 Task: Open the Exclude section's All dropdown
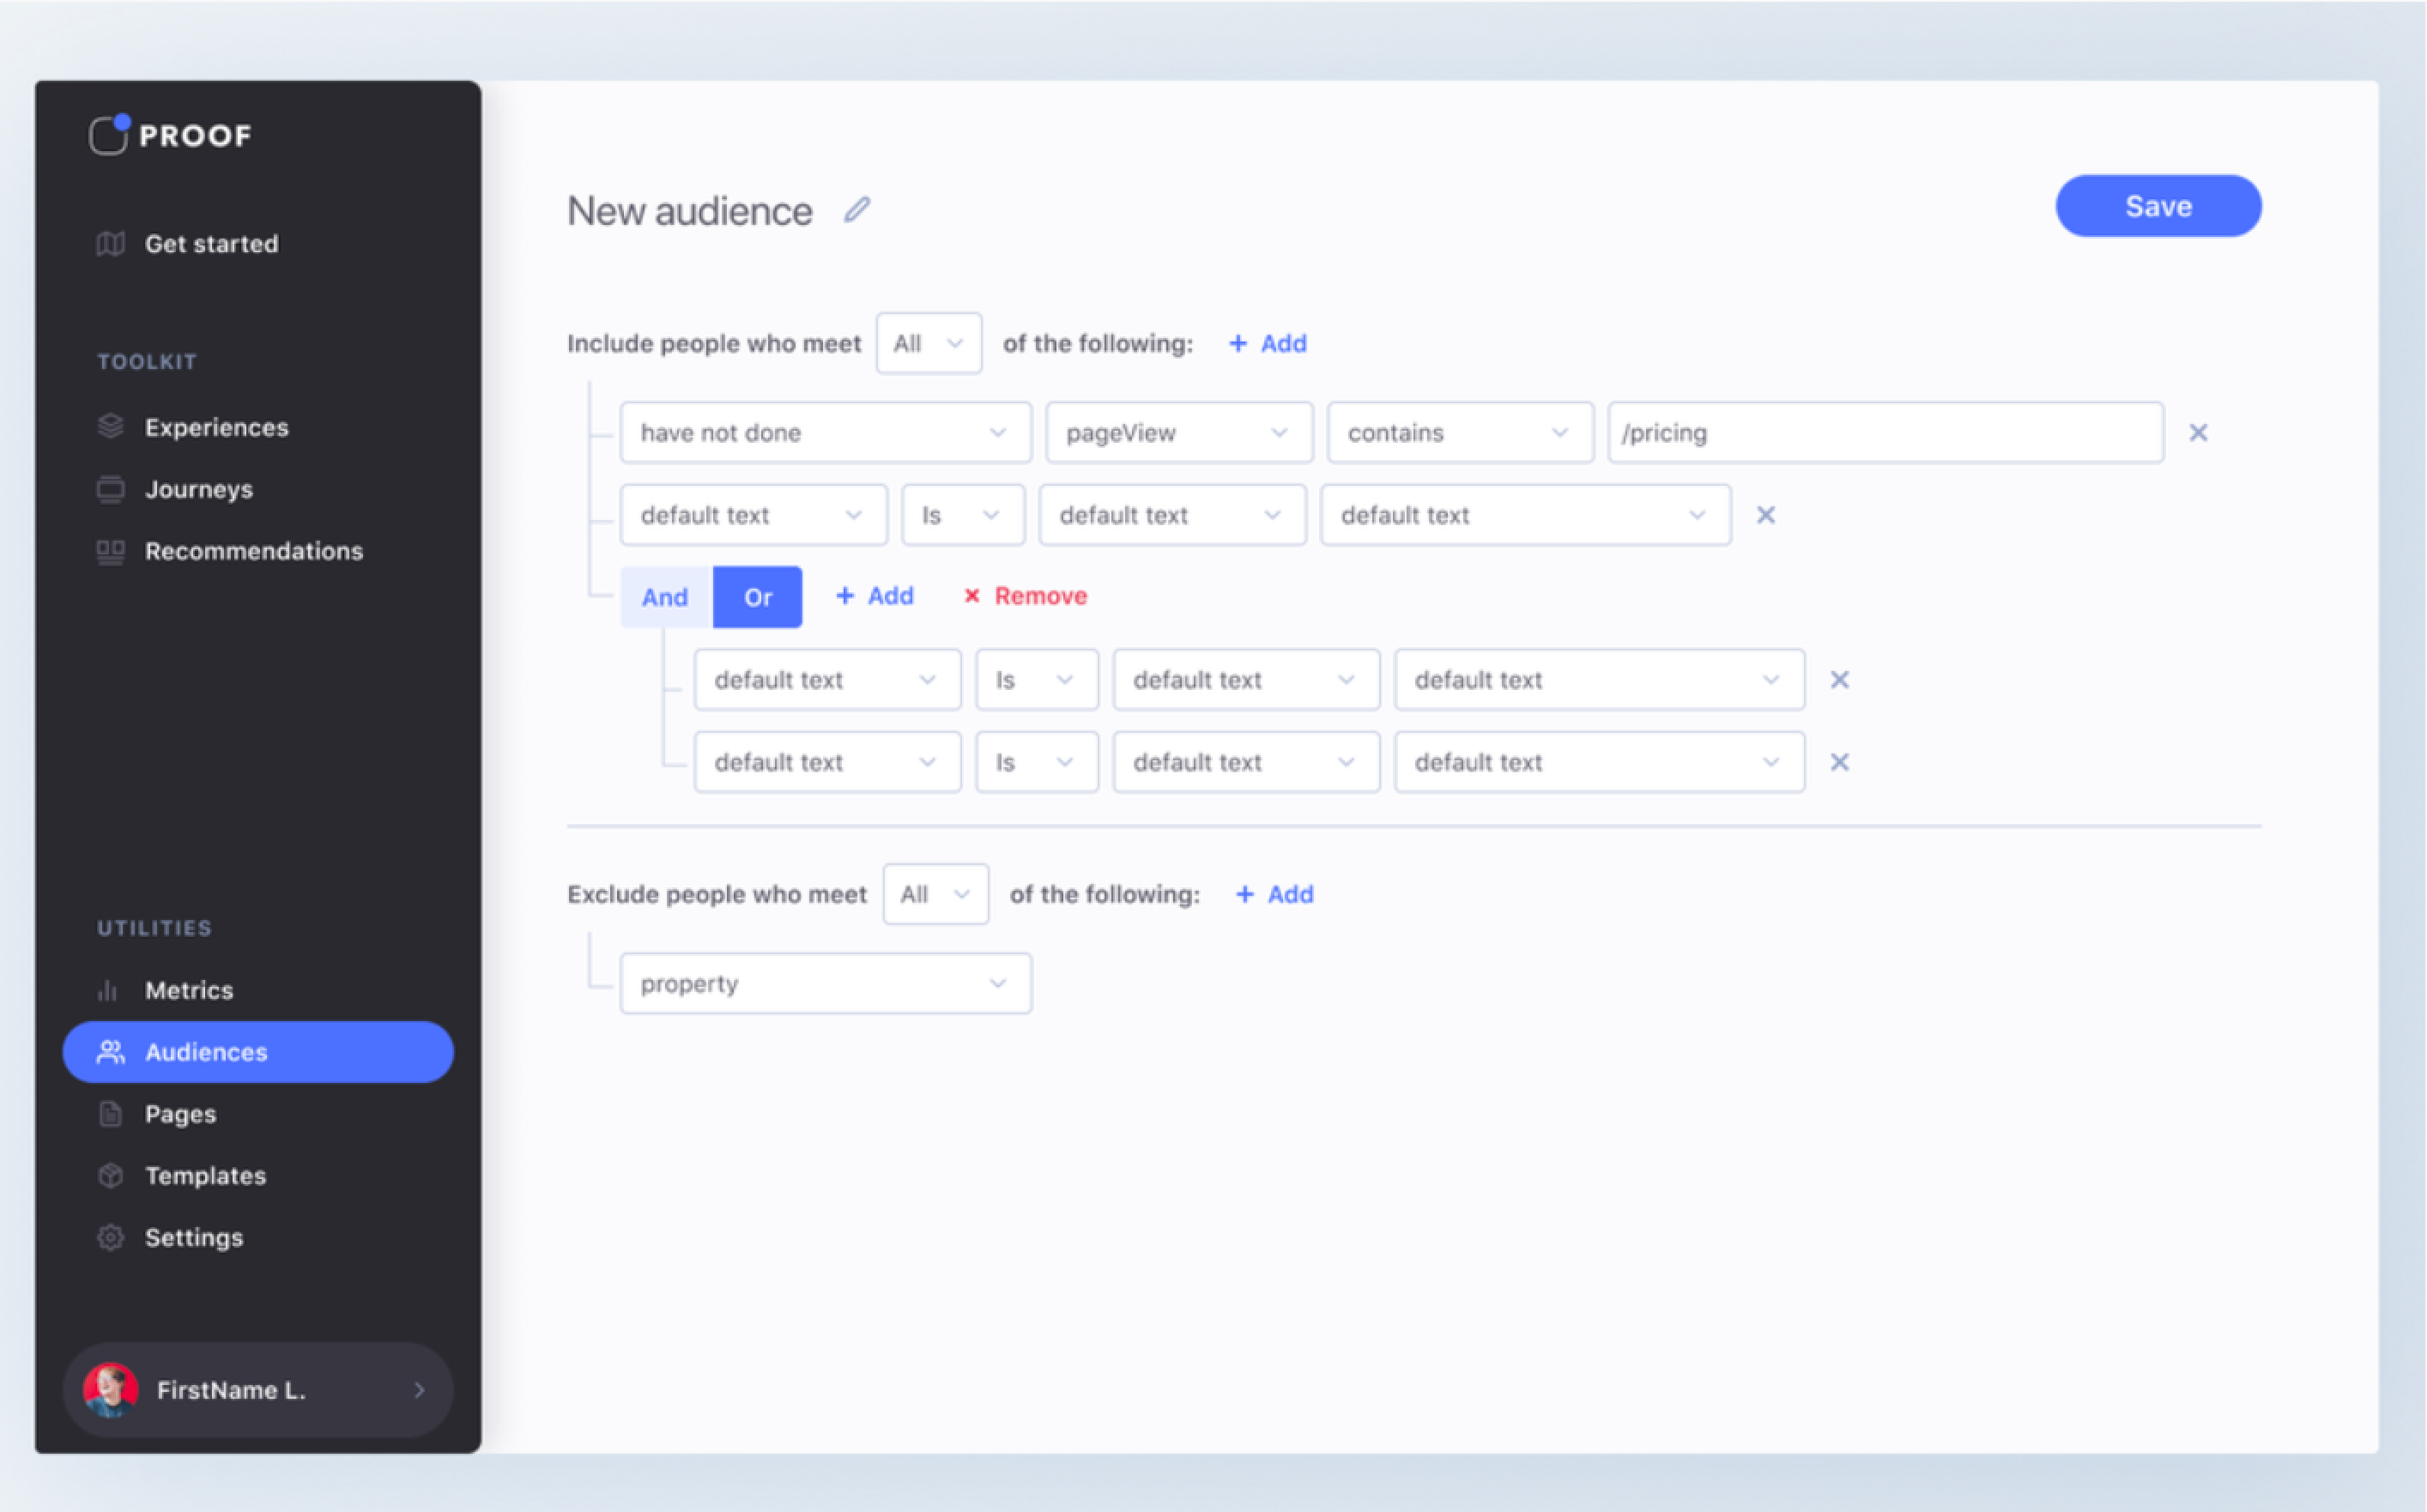point(935,894)
